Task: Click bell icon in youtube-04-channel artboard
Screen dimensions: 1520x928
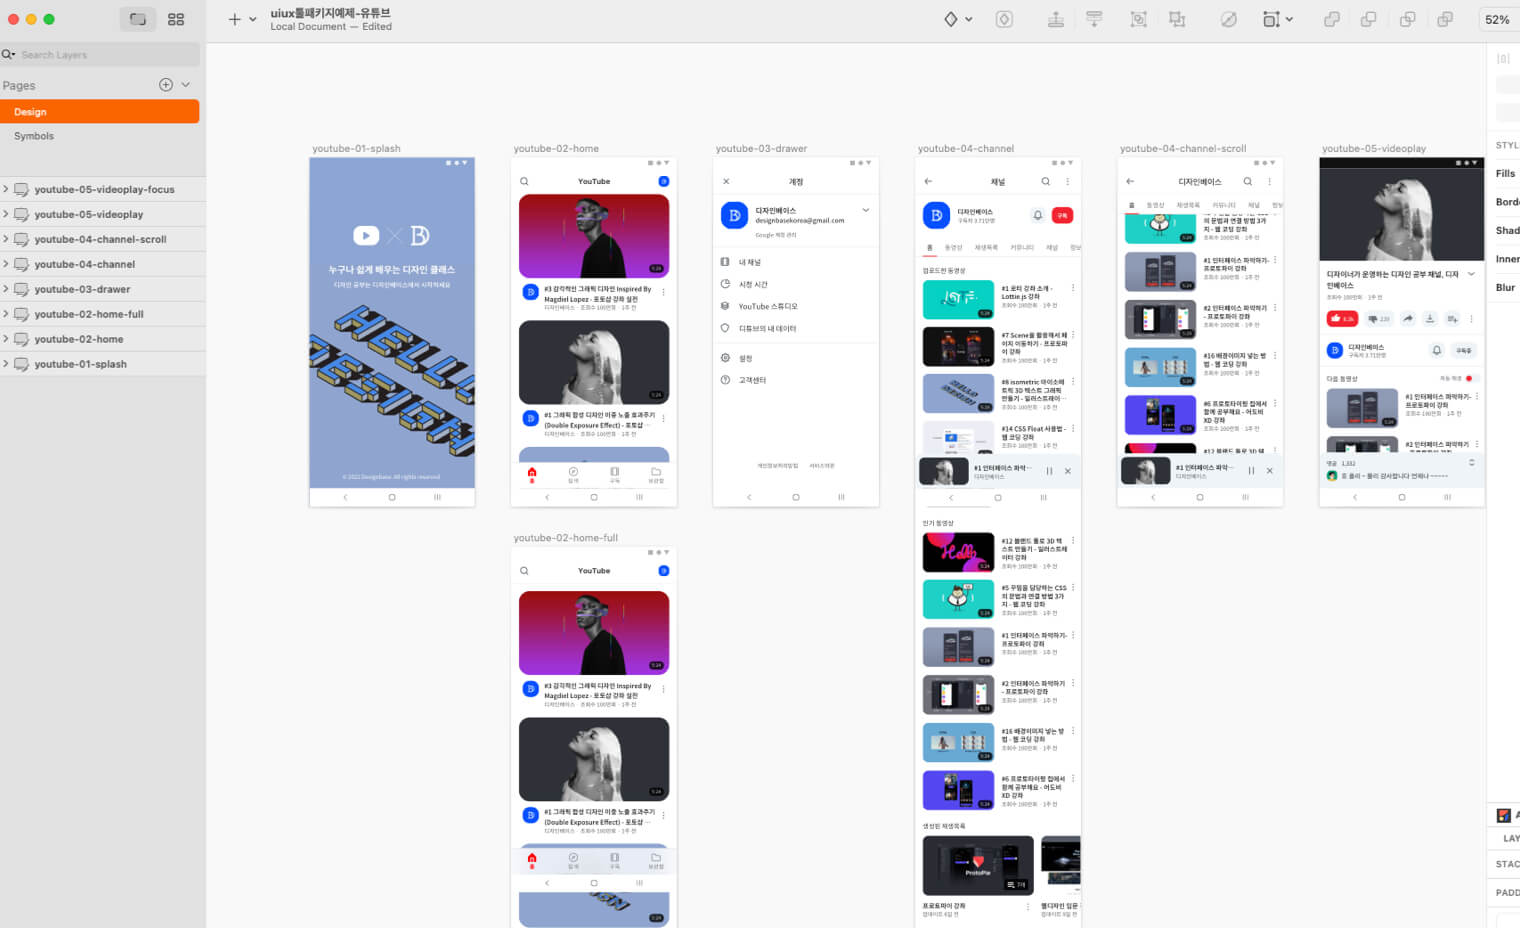Action: point(1038,215)
